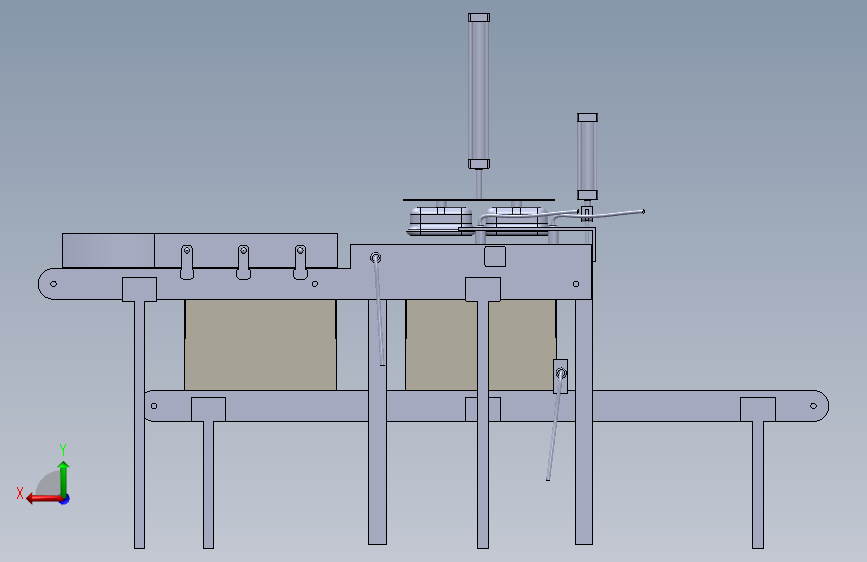Click the small square plate on the upper frame
This screenshot has width=867, height=562.
pos(495,256)
